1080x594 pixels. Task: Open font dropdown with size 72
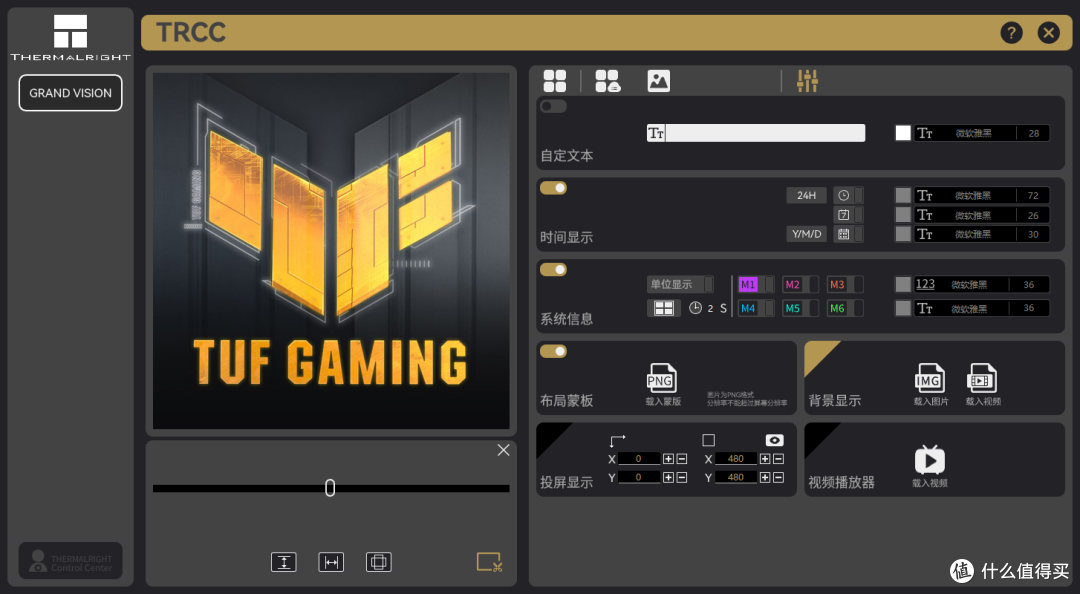[982, 196]
